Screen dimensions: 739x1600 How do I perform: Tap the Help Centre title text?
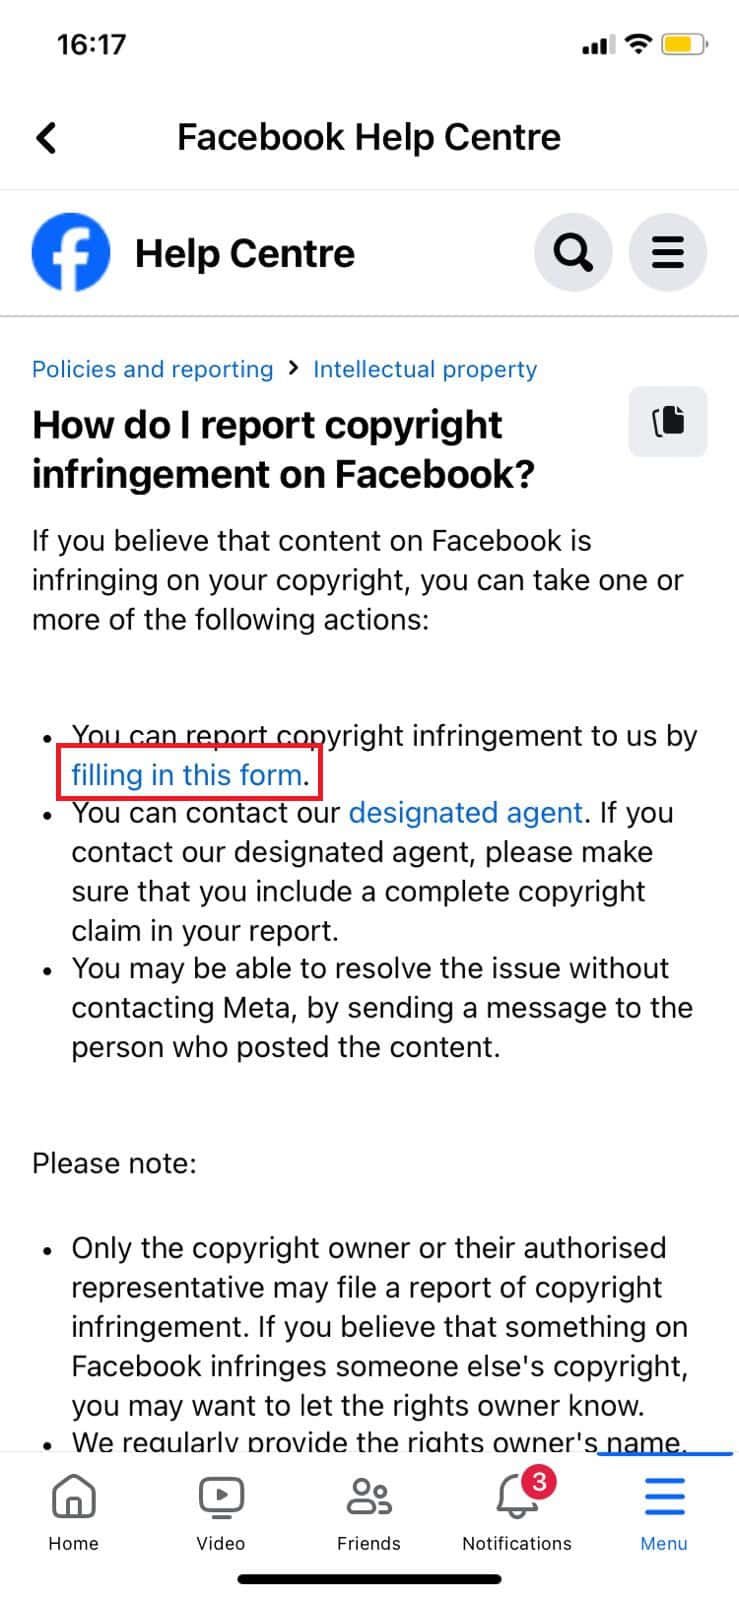pos(245,253)
